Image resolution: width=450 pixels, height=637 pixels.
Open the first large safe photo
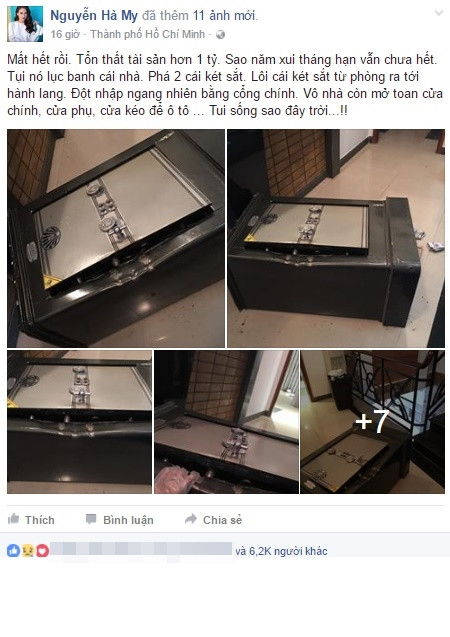coord(116,238)
